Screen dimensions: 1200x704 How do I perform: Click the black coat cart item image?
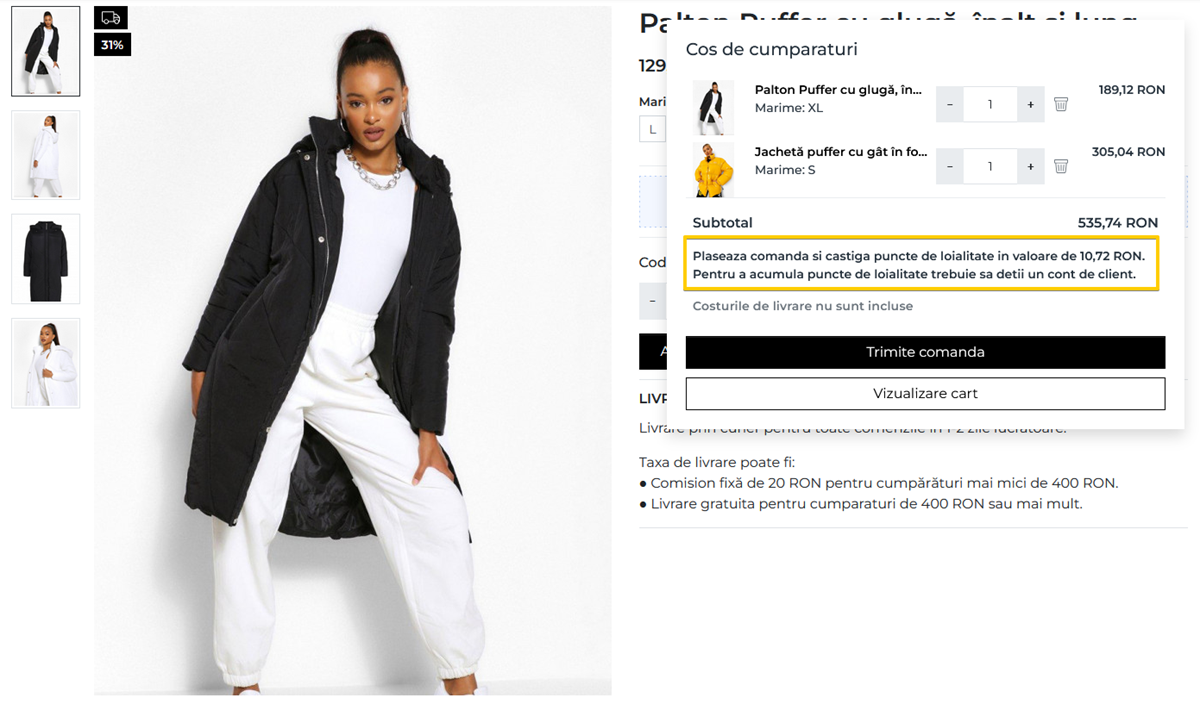tap(713, 107)
